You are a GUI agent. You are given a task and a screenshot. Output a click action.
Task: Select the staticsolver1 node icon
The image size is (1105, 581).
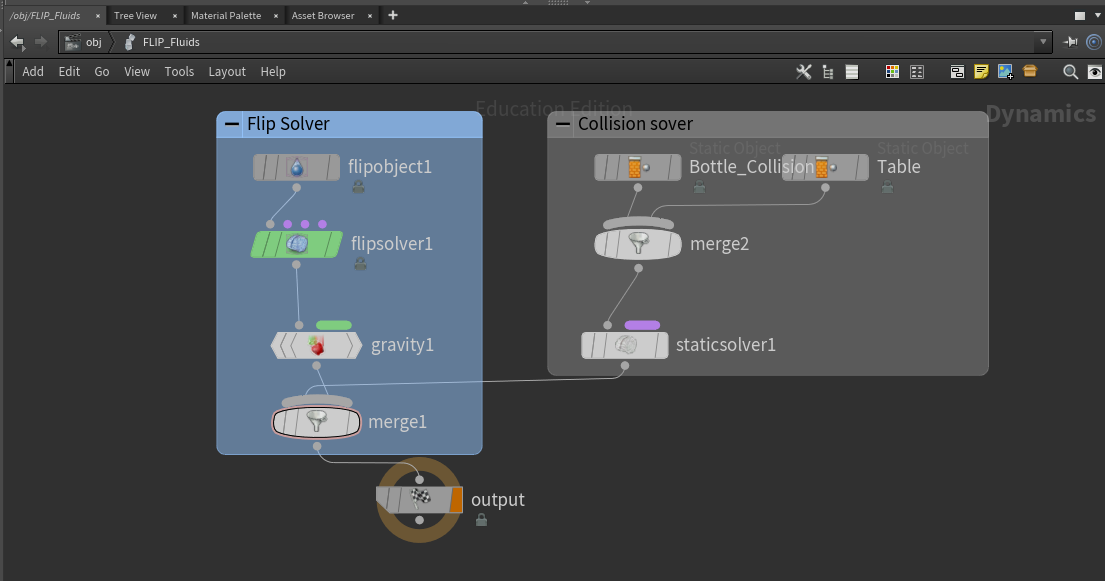625,345
